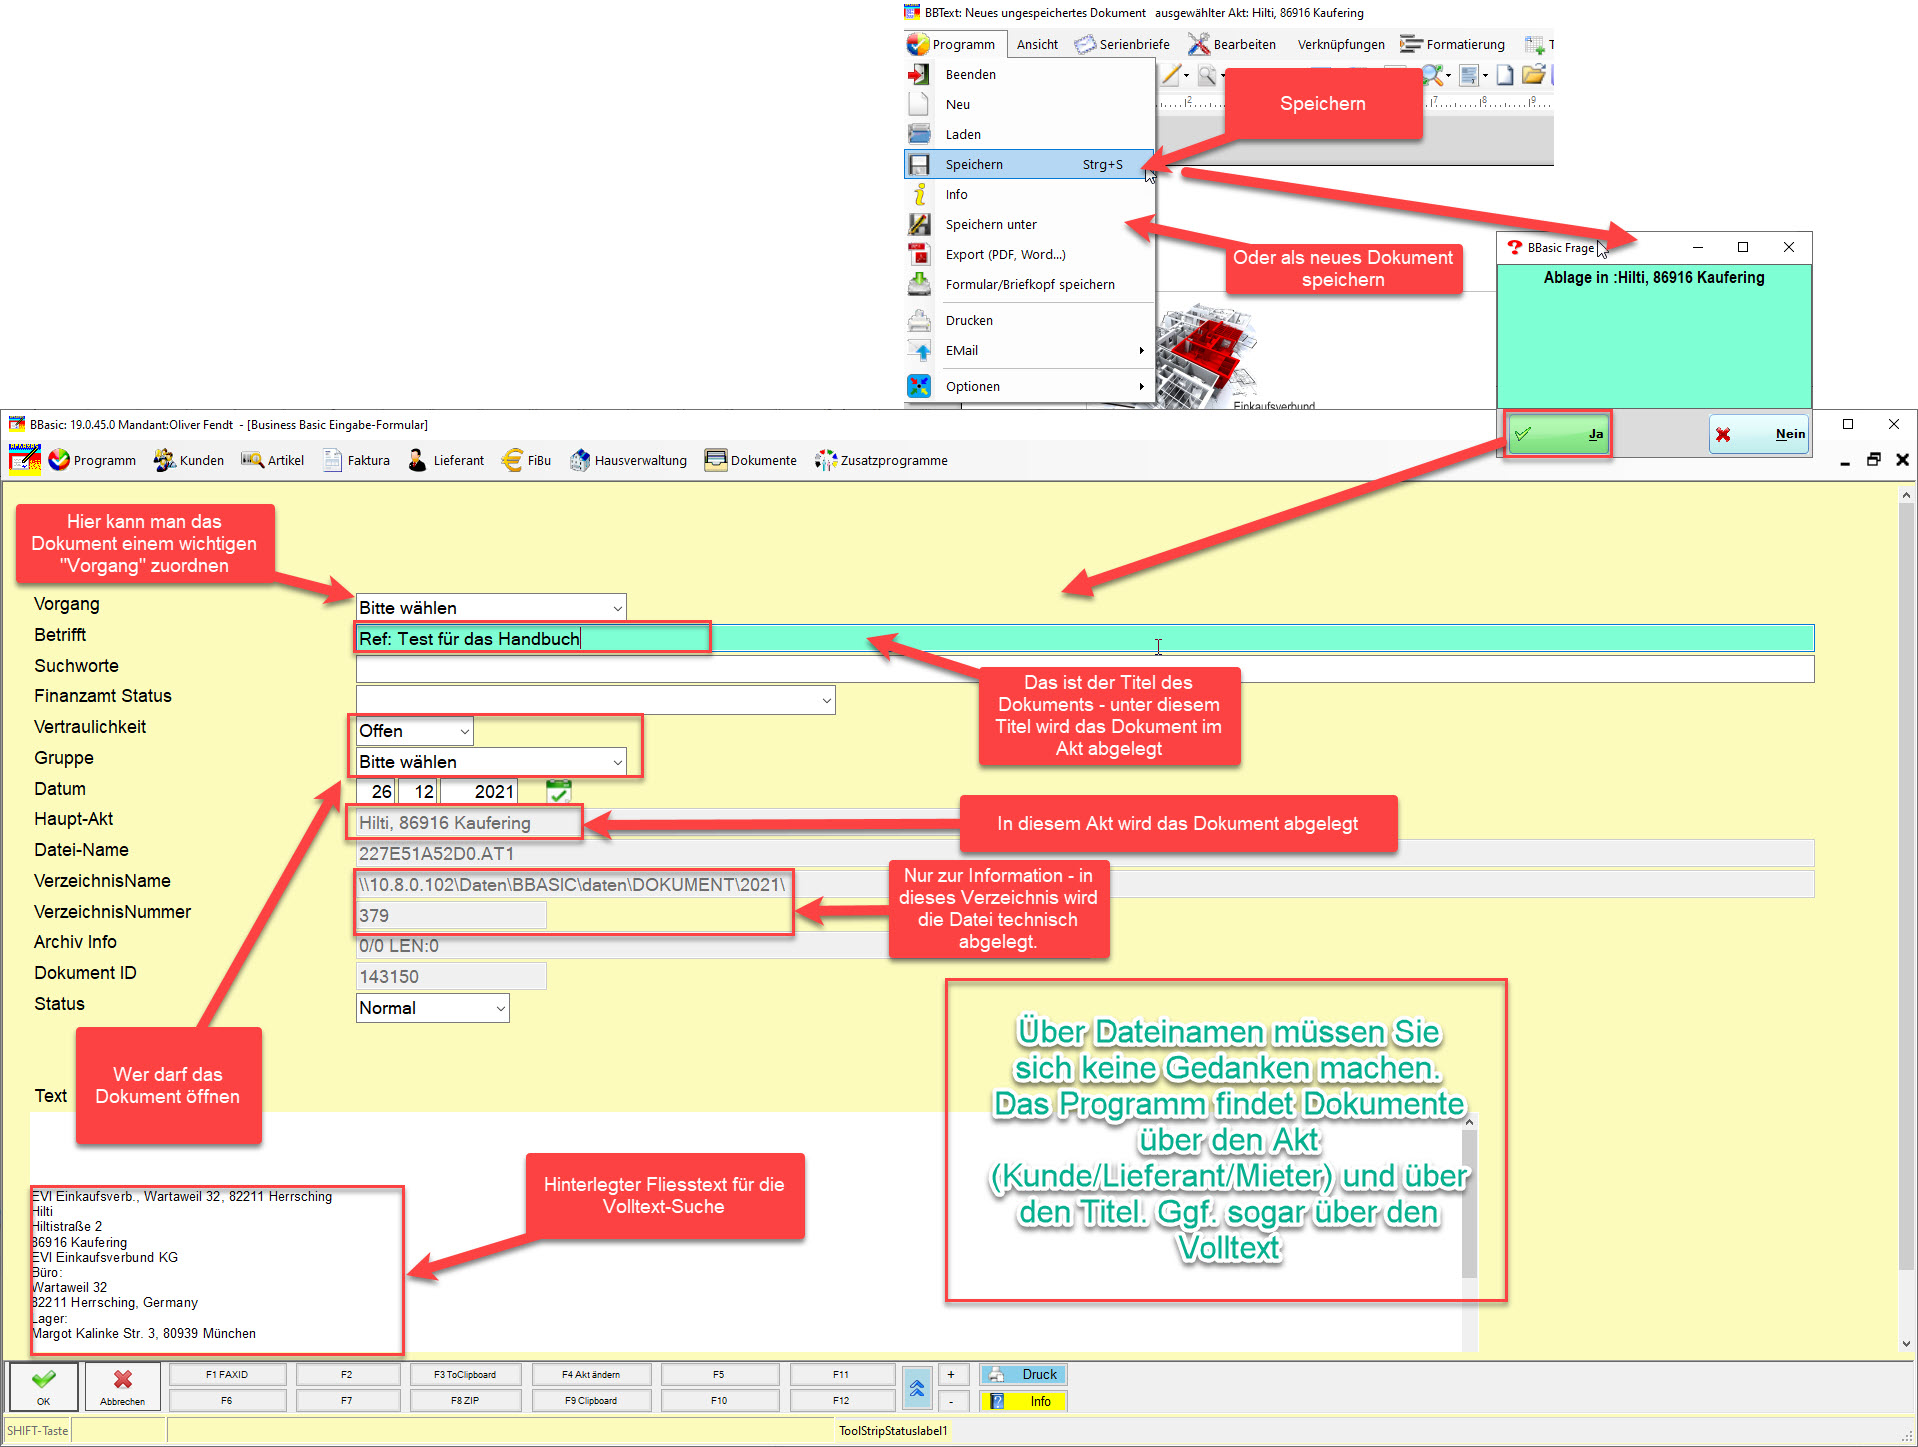Click the BBasic application logo icon in the menu bar
1918x1447 pixels.
25,460
